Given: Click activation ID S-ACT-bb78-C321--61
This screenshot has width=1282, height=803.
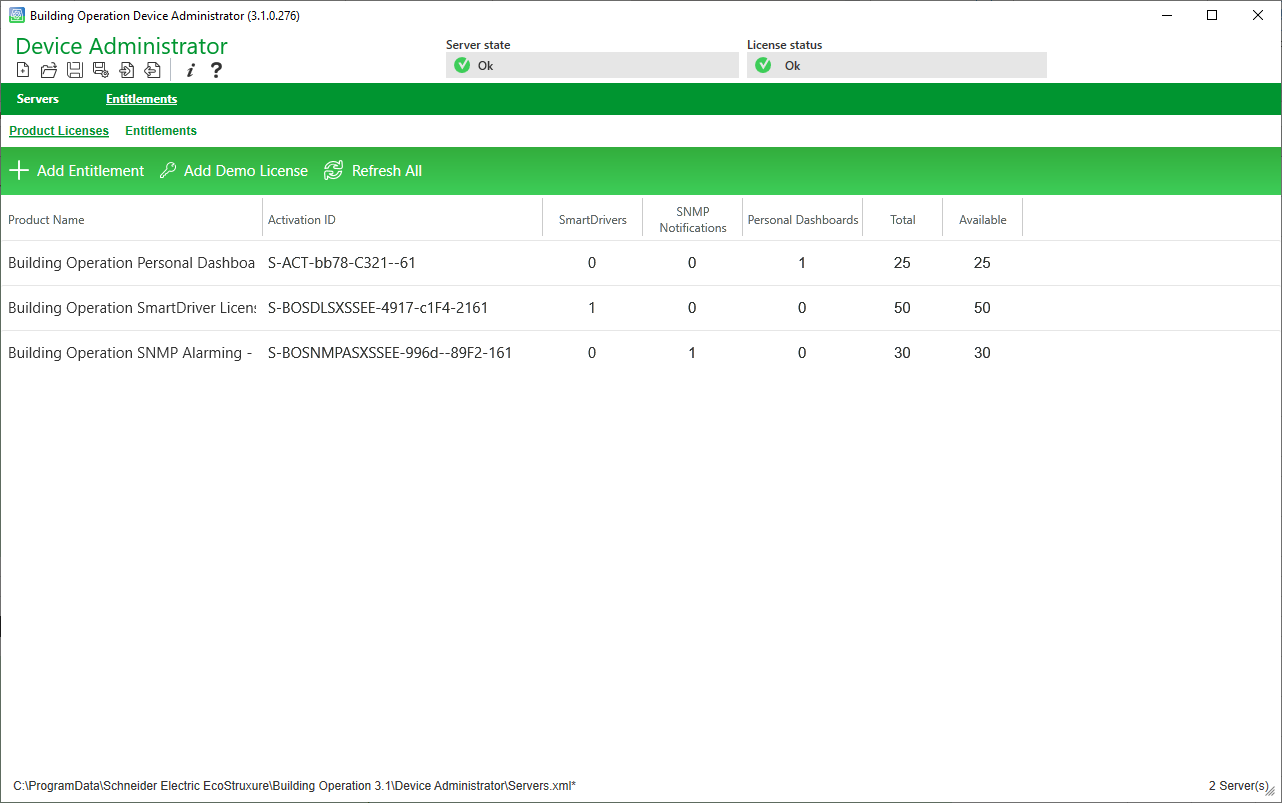Looking at the screenshot, I should click(x=342, y=263).
